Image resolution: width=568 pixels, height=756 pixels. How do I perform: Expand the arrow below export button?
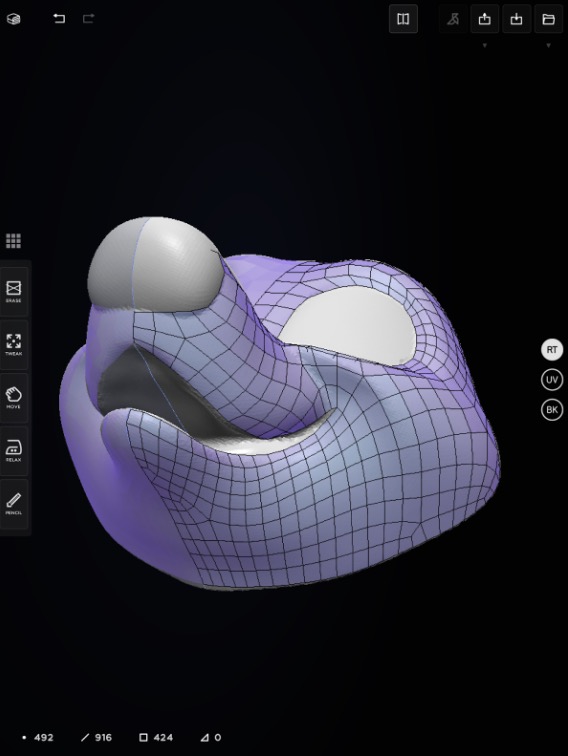pyautogui.click(x=485, y=45)
